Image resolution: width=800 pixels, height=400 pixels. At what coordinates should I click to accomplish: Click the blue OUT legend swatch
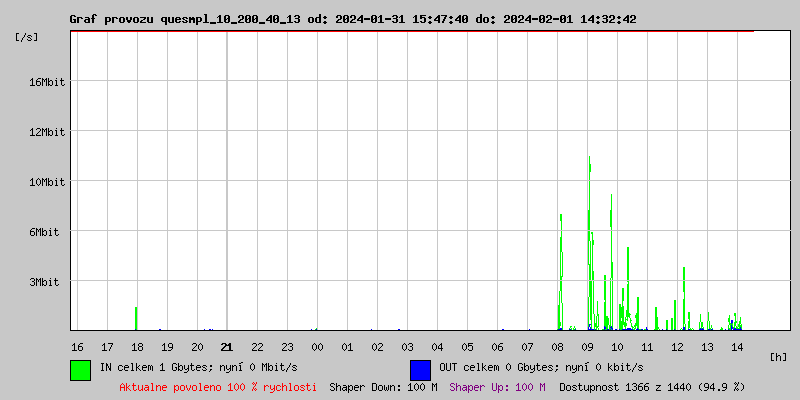(x=420, y=369)
